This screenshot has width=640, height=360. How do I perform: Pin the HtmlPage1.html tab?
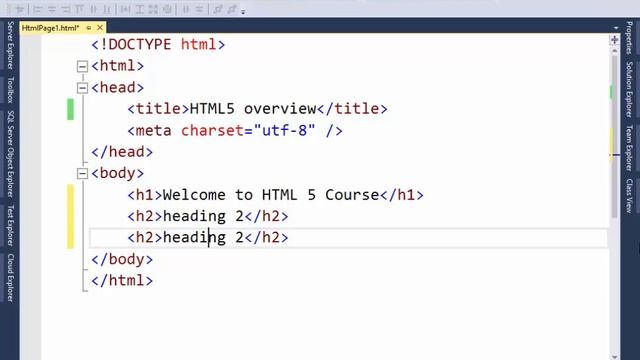pyautogui.click(x=89, y=28)
